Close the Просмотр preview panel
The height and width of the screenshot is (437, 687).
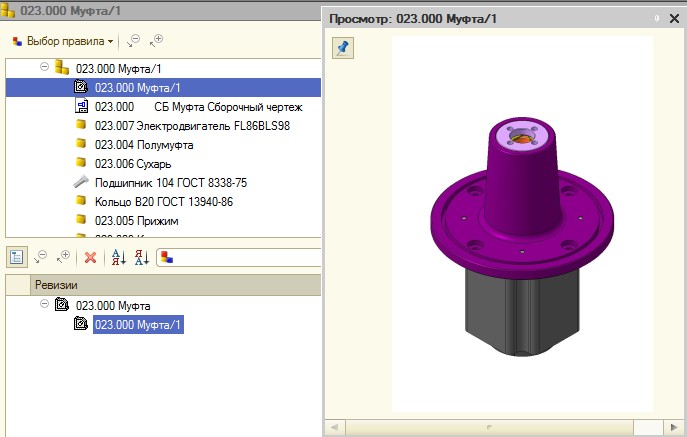[x=672, y=19]
